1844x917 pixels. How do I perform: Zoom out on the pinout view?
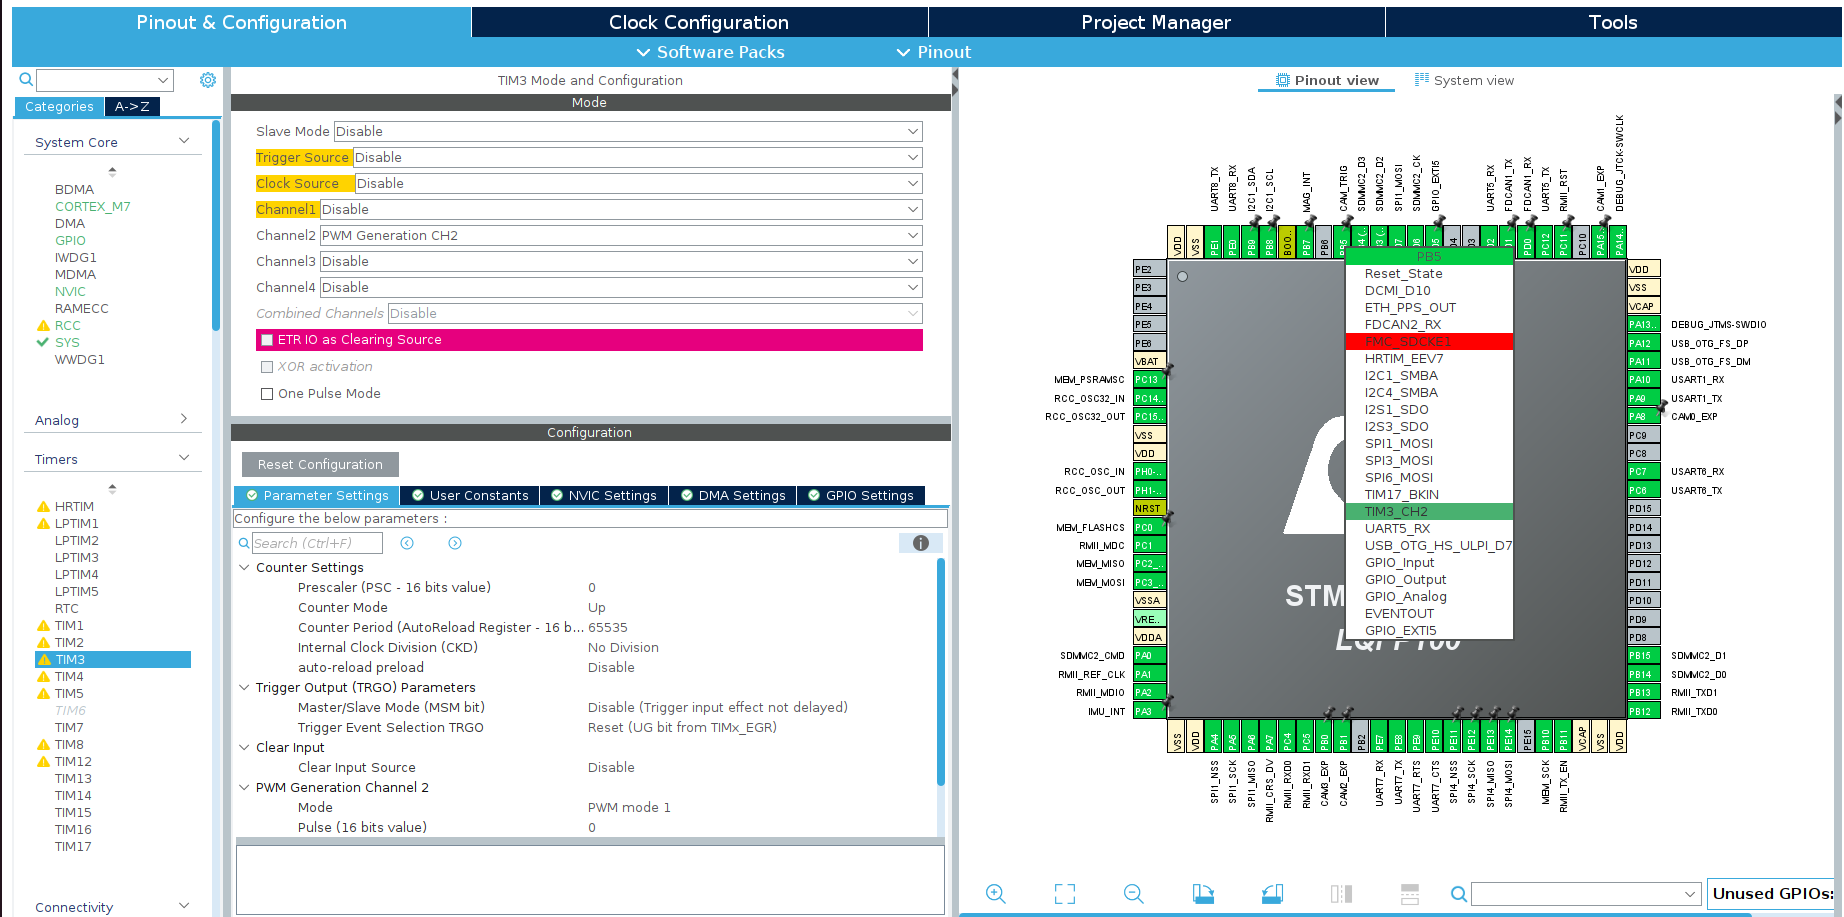click(1133, 893)
